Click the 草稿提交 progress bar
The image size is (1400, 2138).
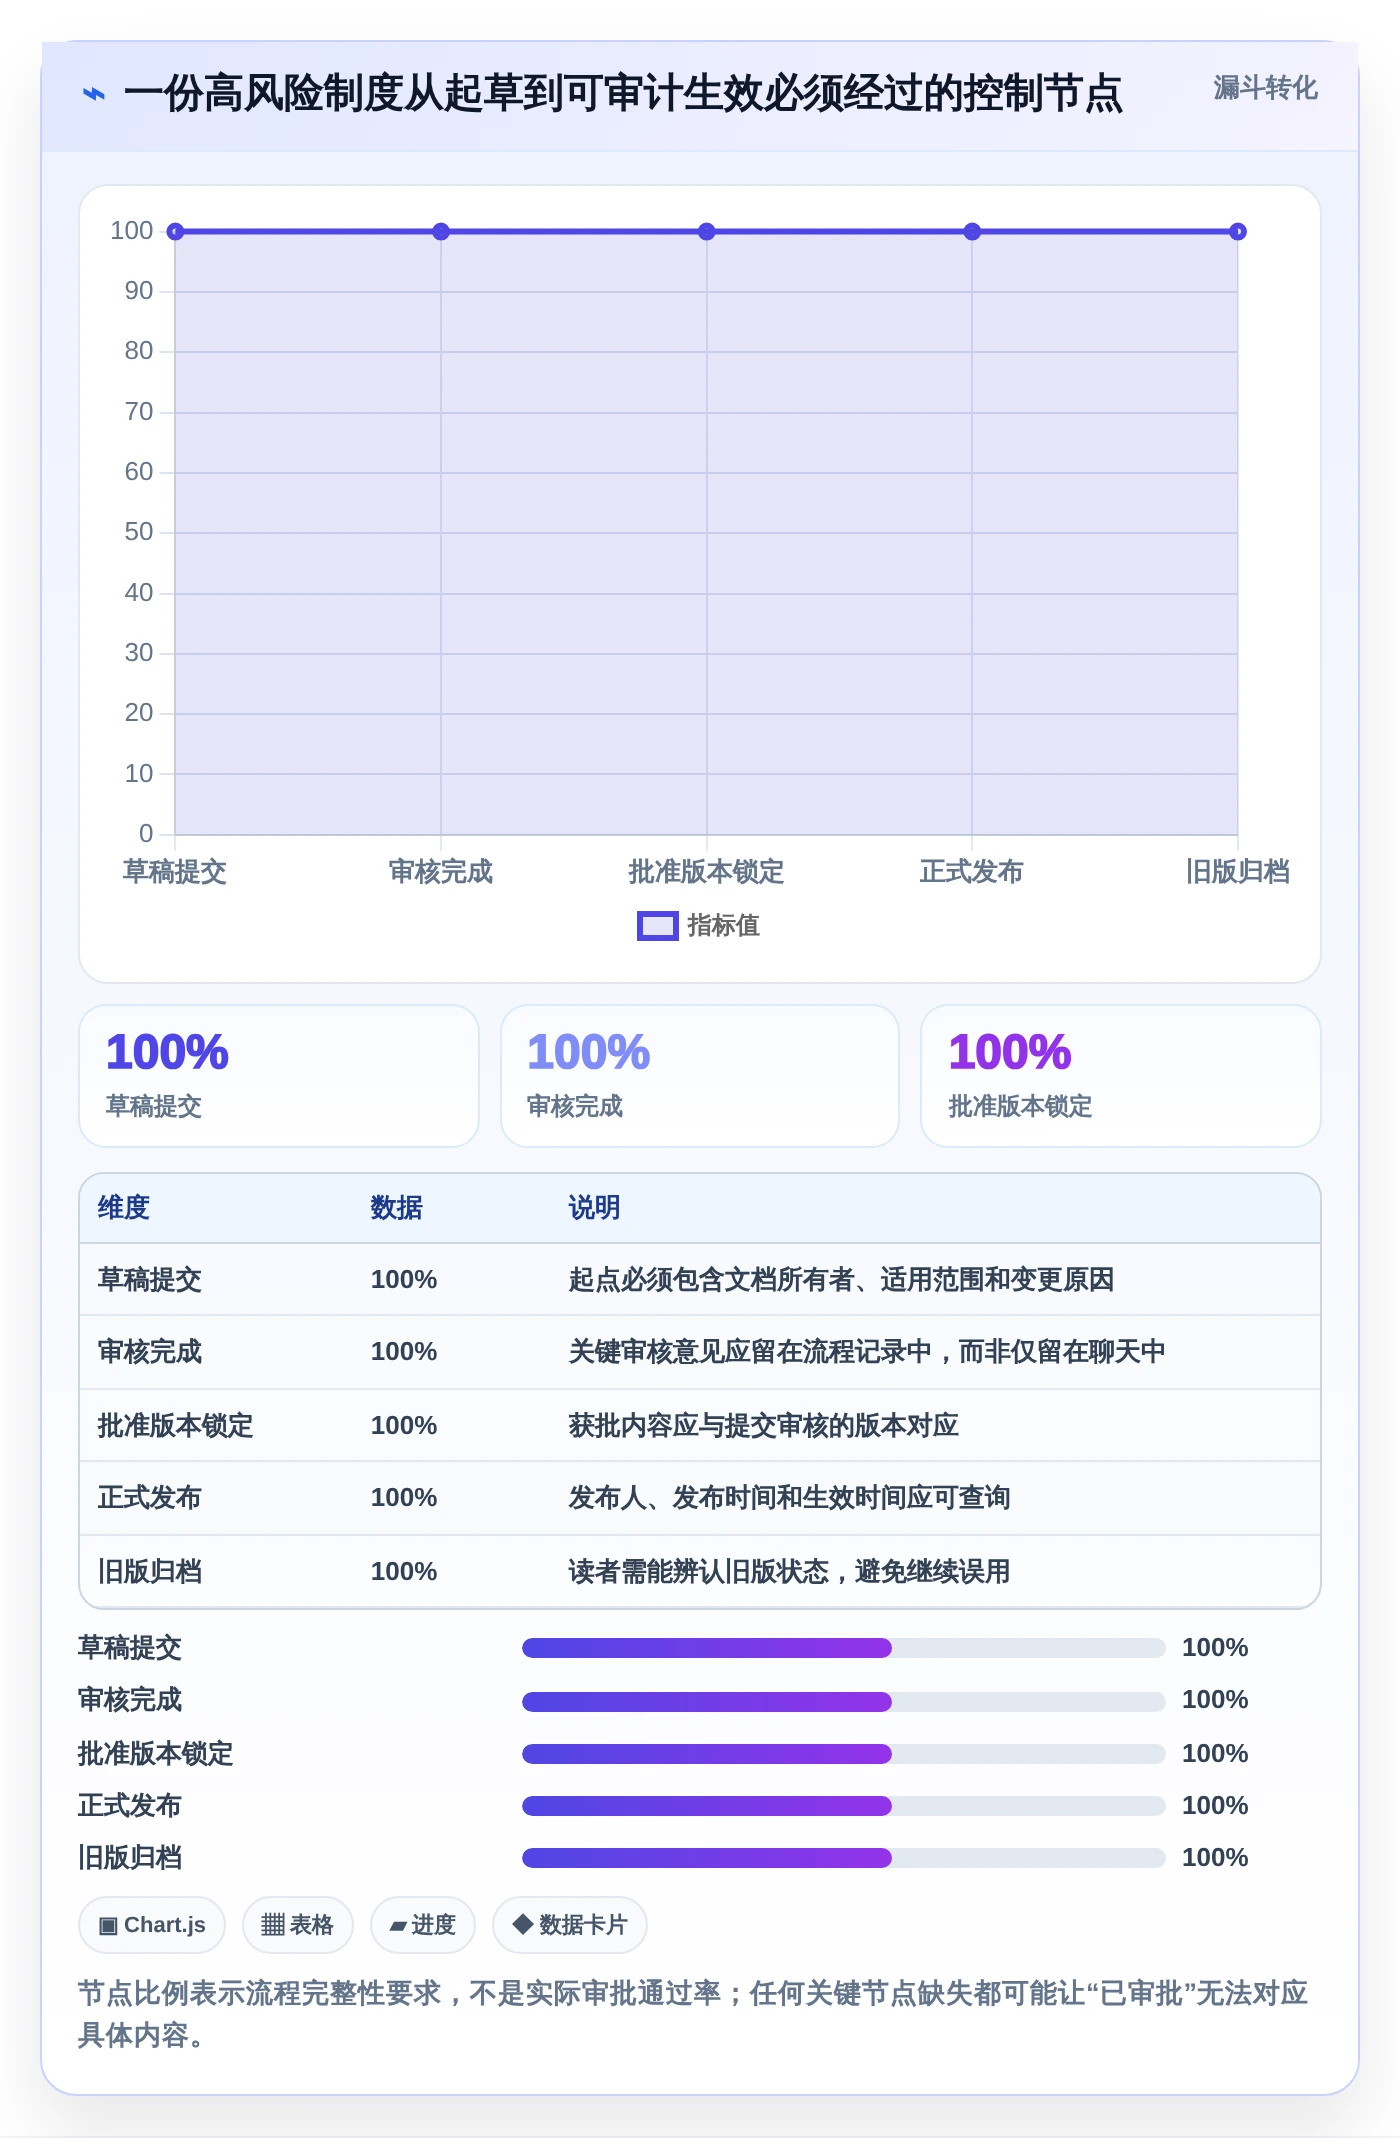(x=844, y=1648)
